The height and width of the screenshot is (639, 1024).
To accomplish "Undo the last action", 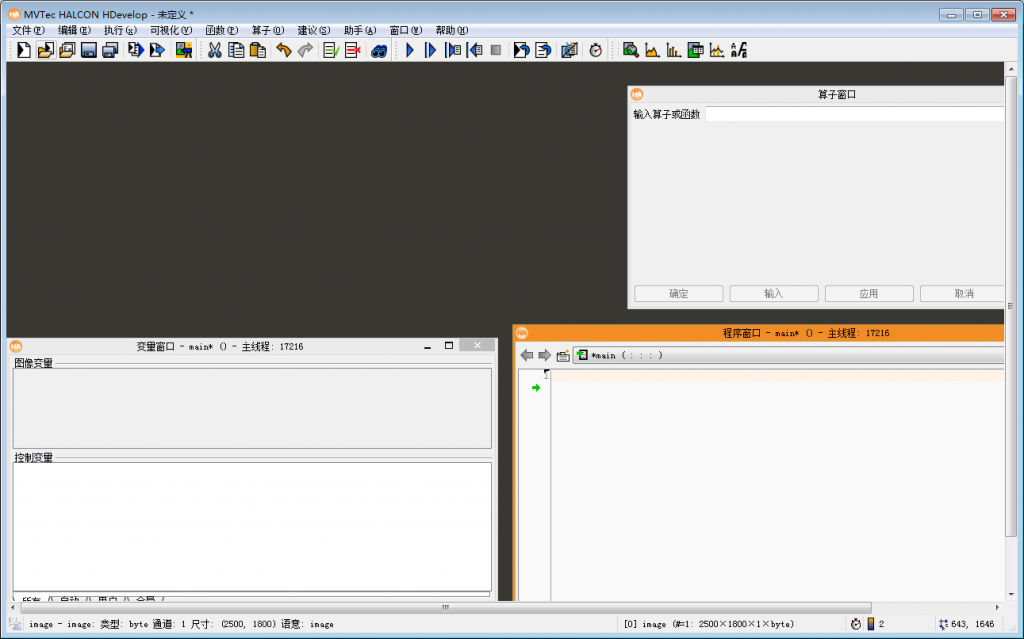I will point(283,50).
